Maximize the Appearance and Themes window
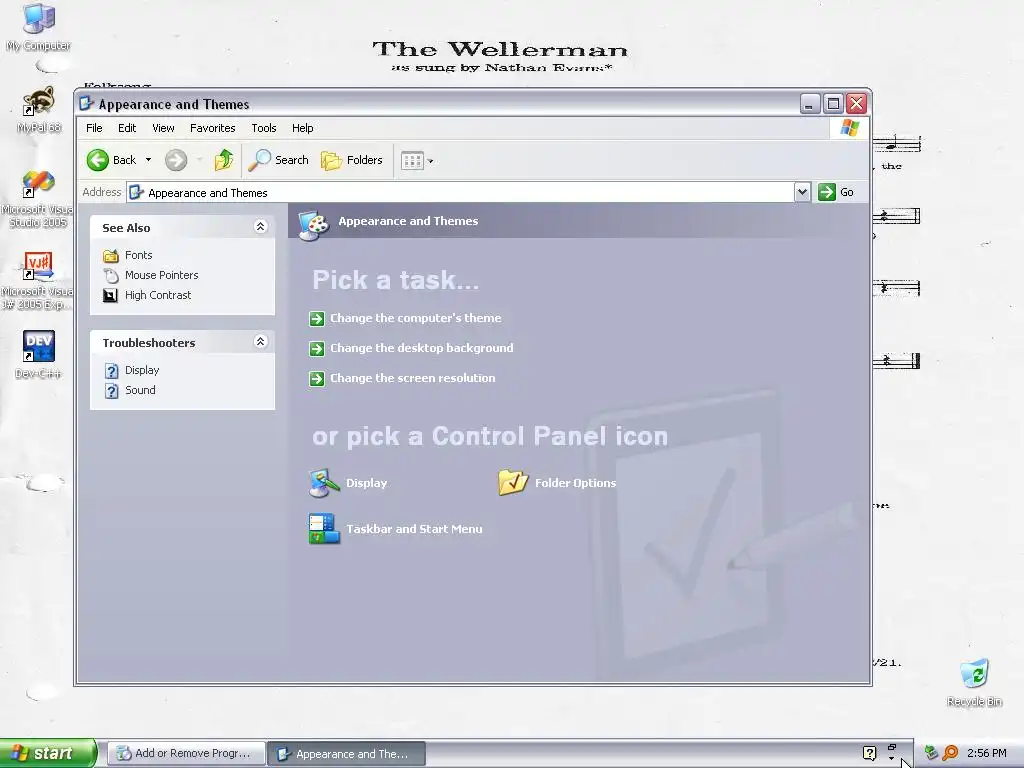 coord(833,104)
